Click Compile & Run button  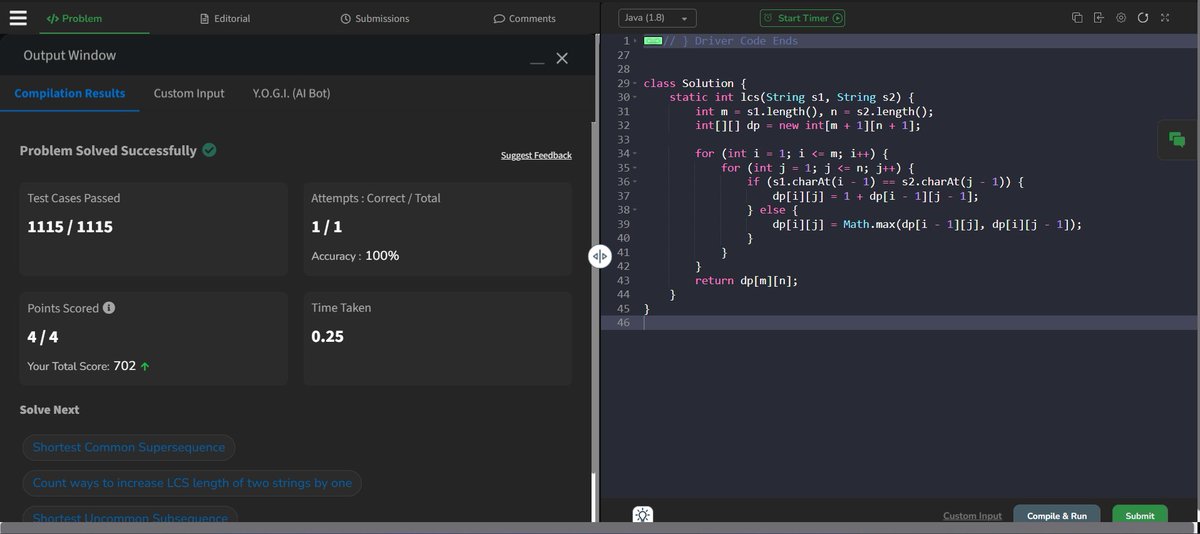(x=1057, y=516)
